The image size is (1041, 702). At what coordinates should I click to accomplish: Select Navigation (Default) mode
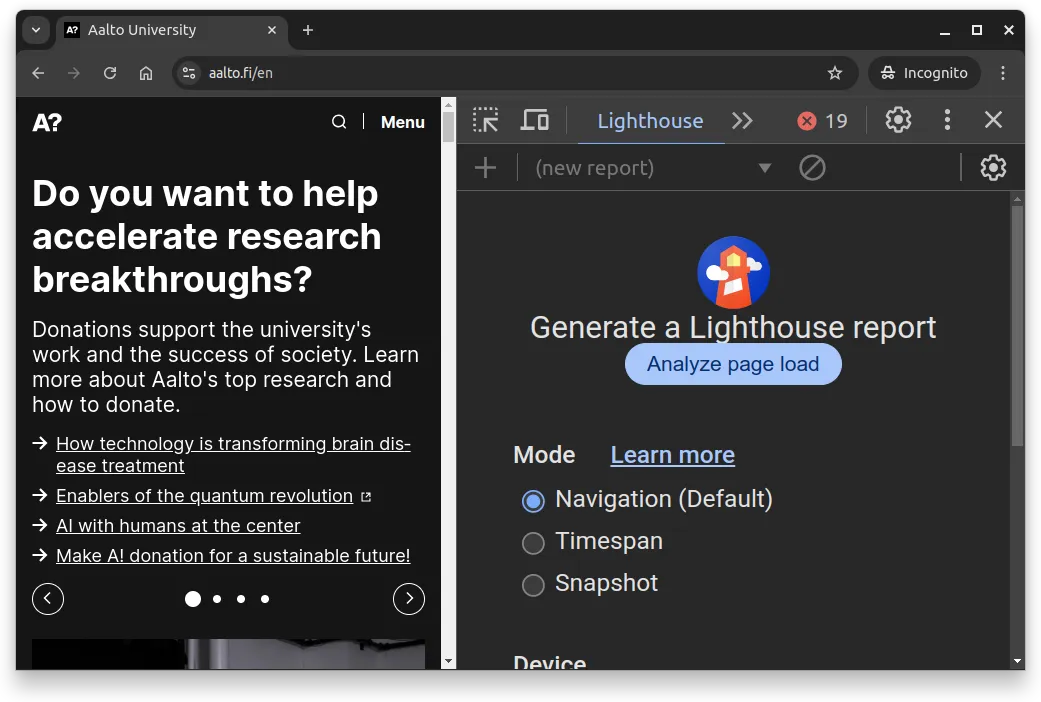(x=533, y=500)
